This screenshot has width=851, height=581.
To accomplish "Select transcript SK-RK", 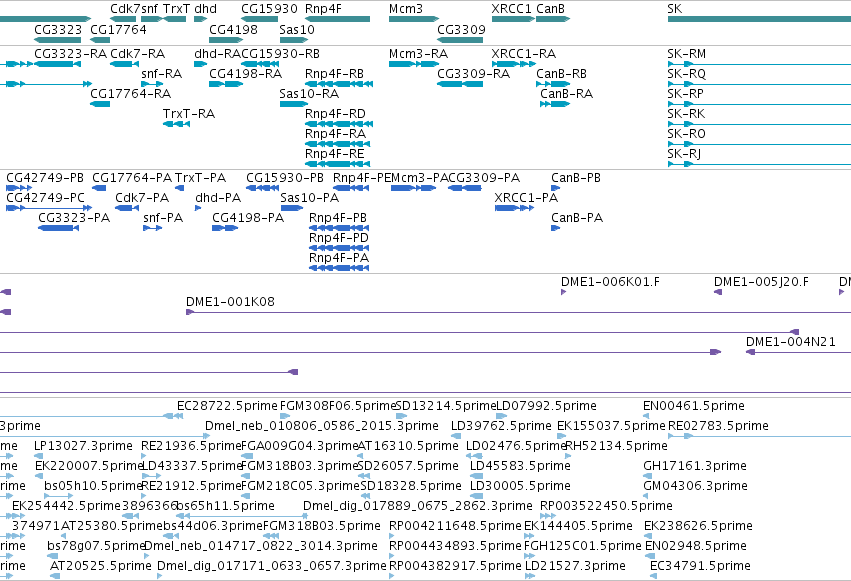I will (759, 124).
